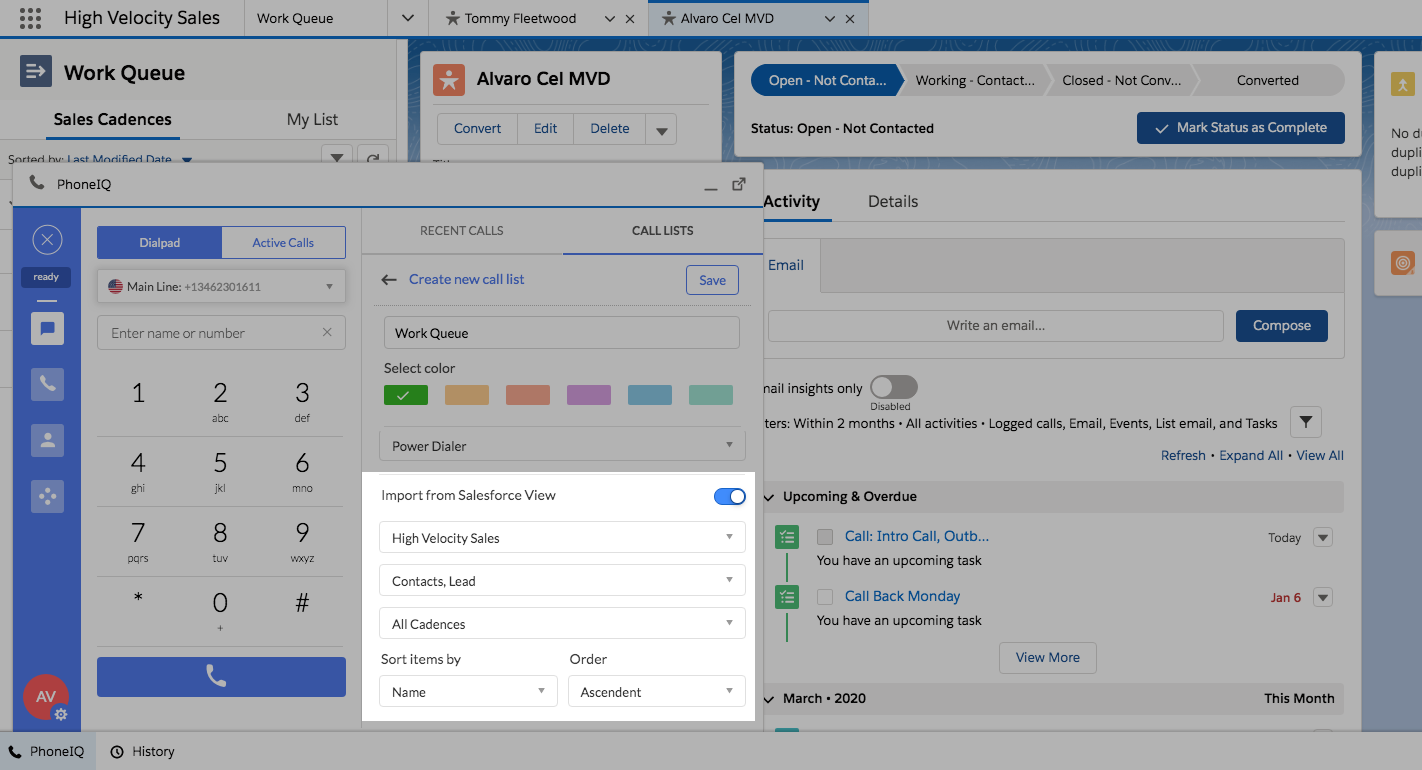The width and height of the screenshot is (1422, 770).
Task: Switch to the Sales Cadences tab
Action: coord(112,119)
